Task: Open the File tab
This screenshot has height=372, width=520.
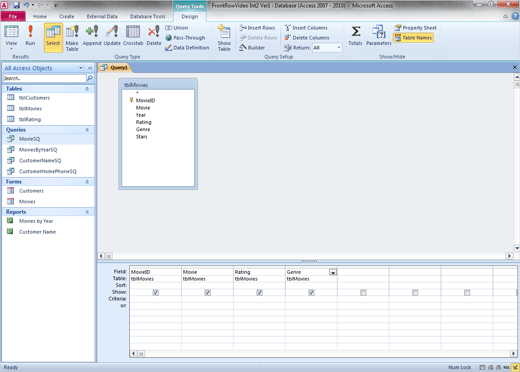Action: pyautogui.click(x=13, y=16)
